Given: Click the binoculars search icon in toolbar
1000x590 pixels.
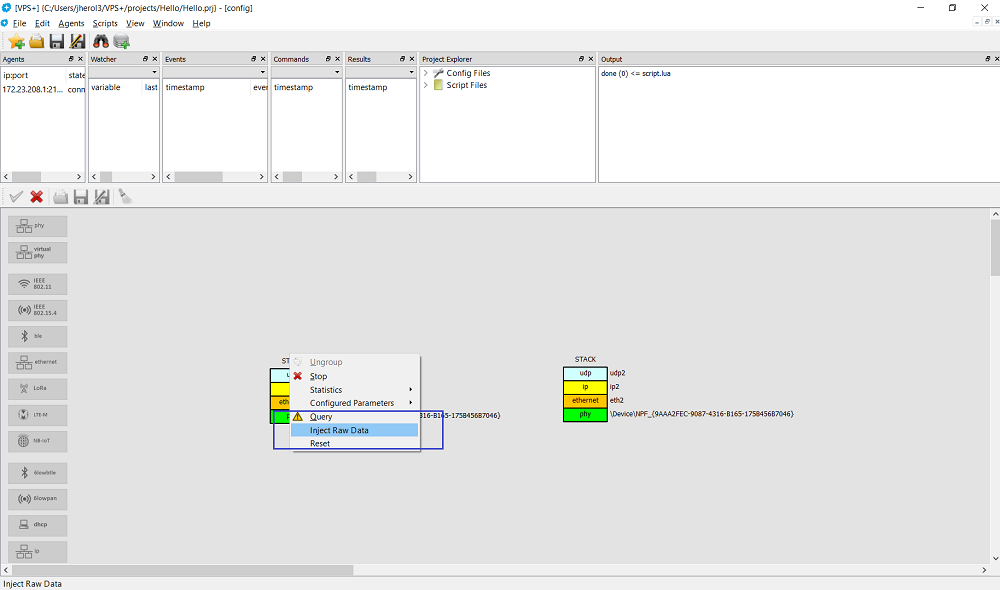Looking at the screenshot, I should click(101, 41).
